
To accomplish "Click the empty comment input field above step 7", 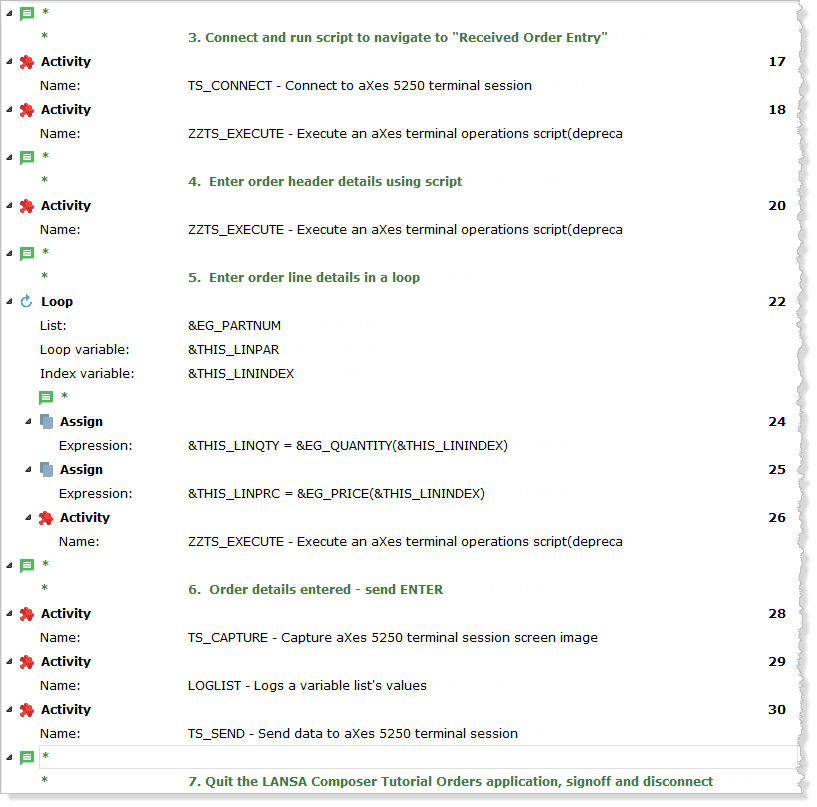I will pyautogui.click(x=418, y=757).
